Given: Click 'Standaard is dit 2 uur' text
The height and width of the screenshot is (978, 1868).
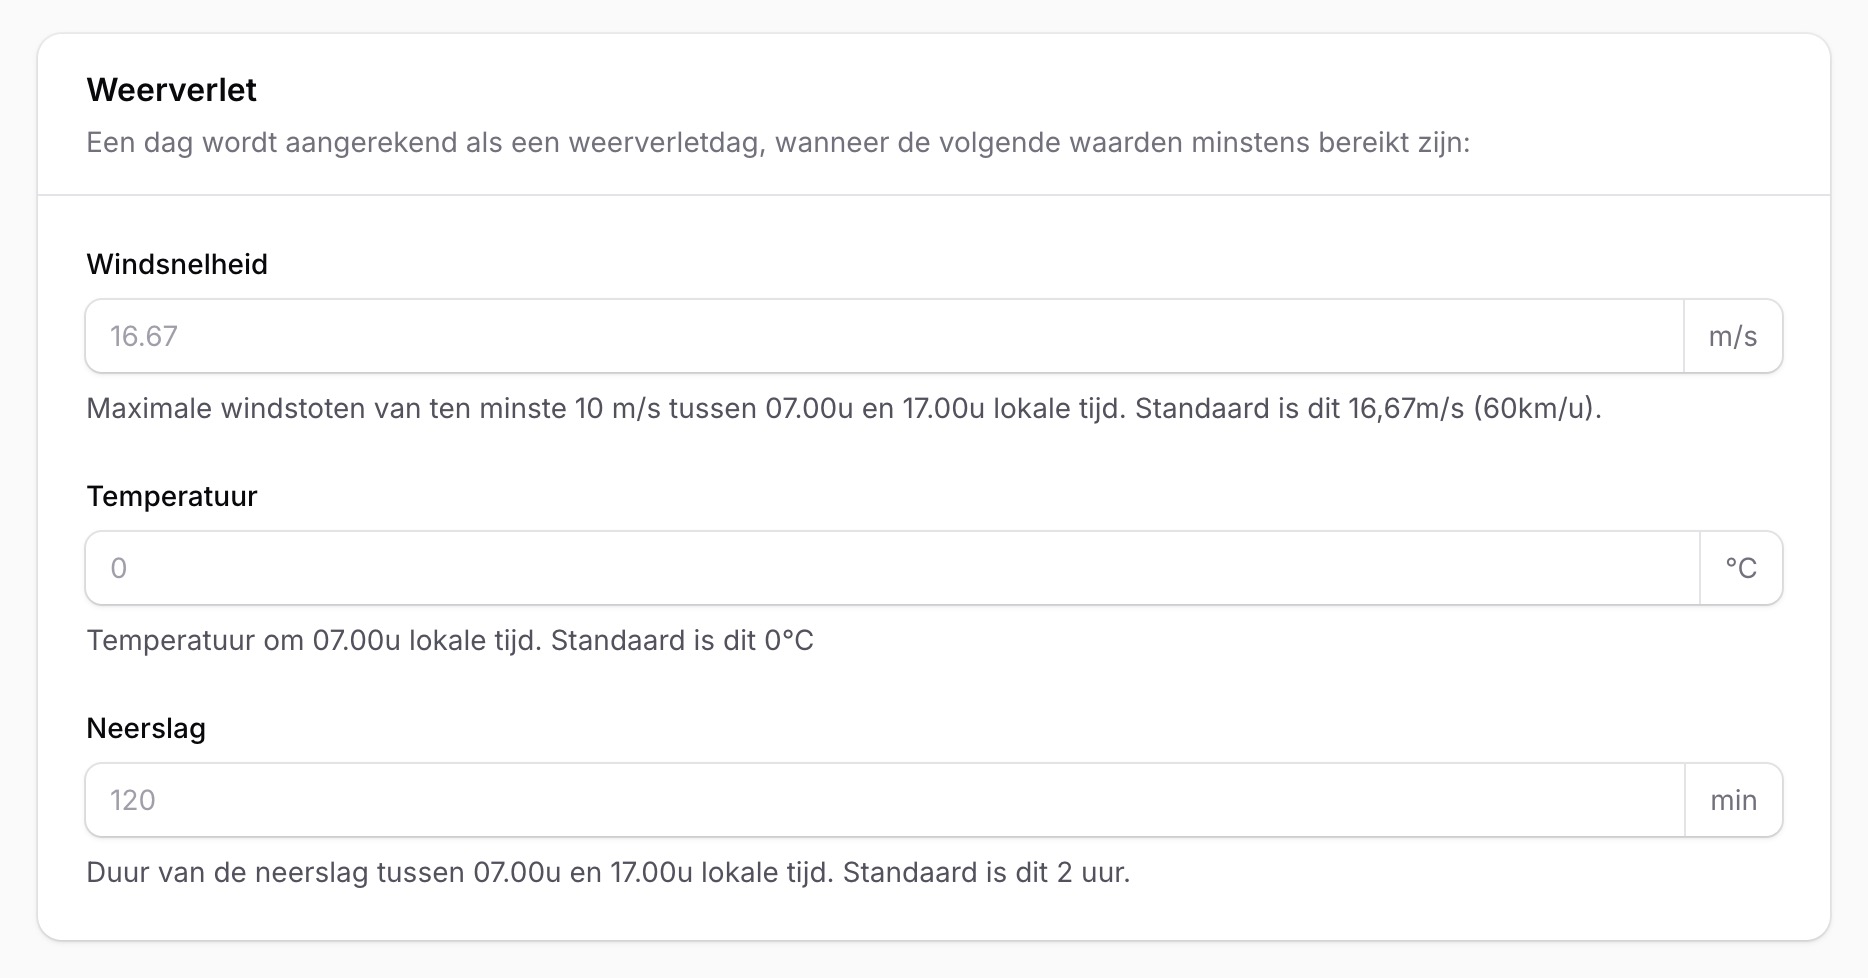Looking at the screenshot, I should pyautogui.click(x=986, y=872).
